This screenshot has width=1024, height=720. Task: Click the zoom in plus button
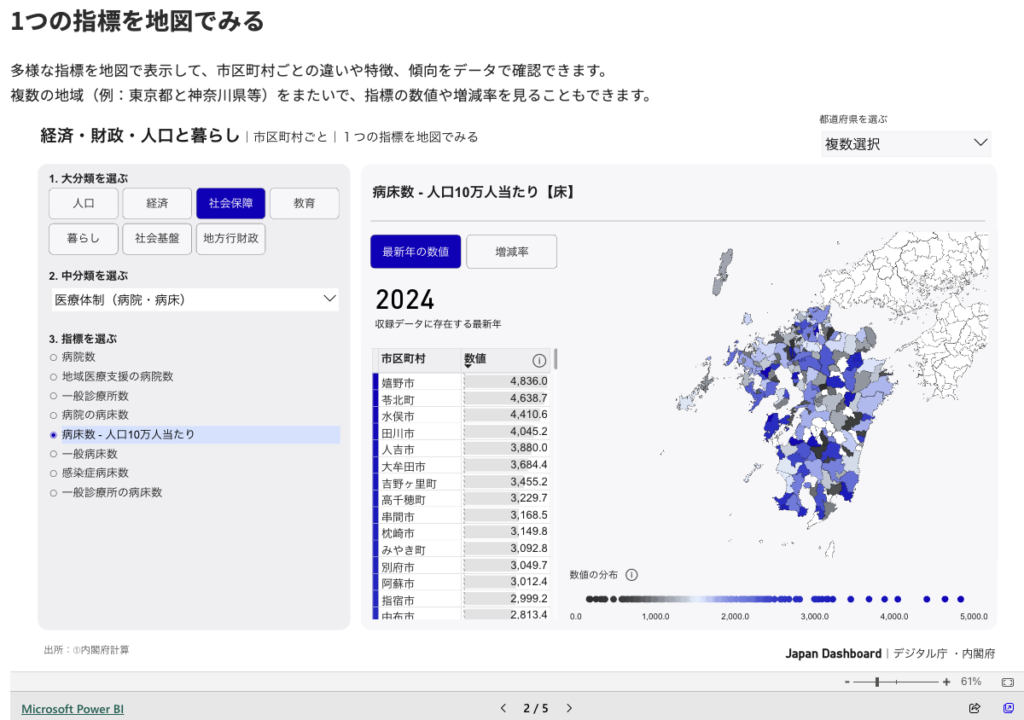click(x=946, y=682)
